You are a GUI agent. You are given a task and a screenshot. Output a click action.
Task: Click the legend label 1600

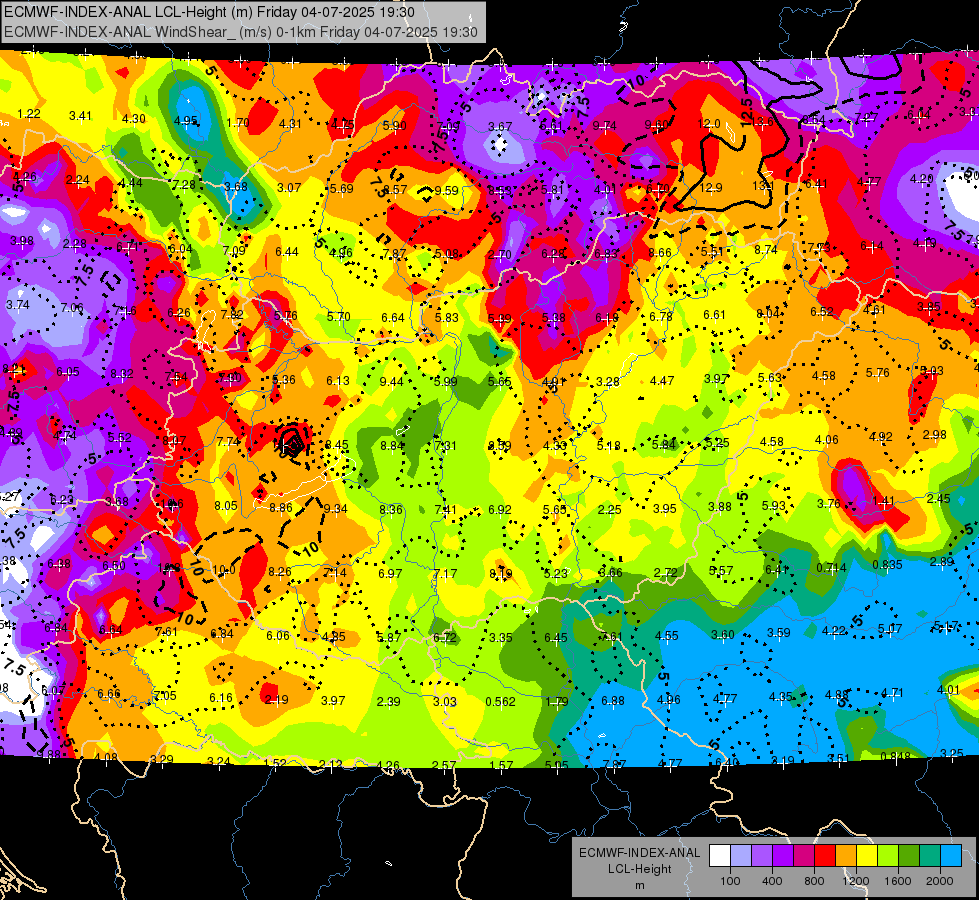point(898,881)
